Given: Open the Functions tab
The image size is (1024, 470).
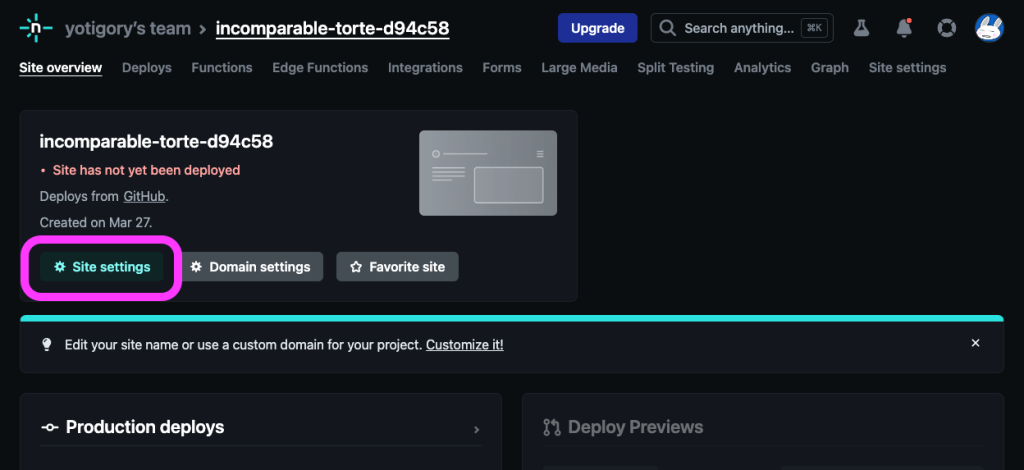Looking at the screenshot, I should (x=222, y=68).
